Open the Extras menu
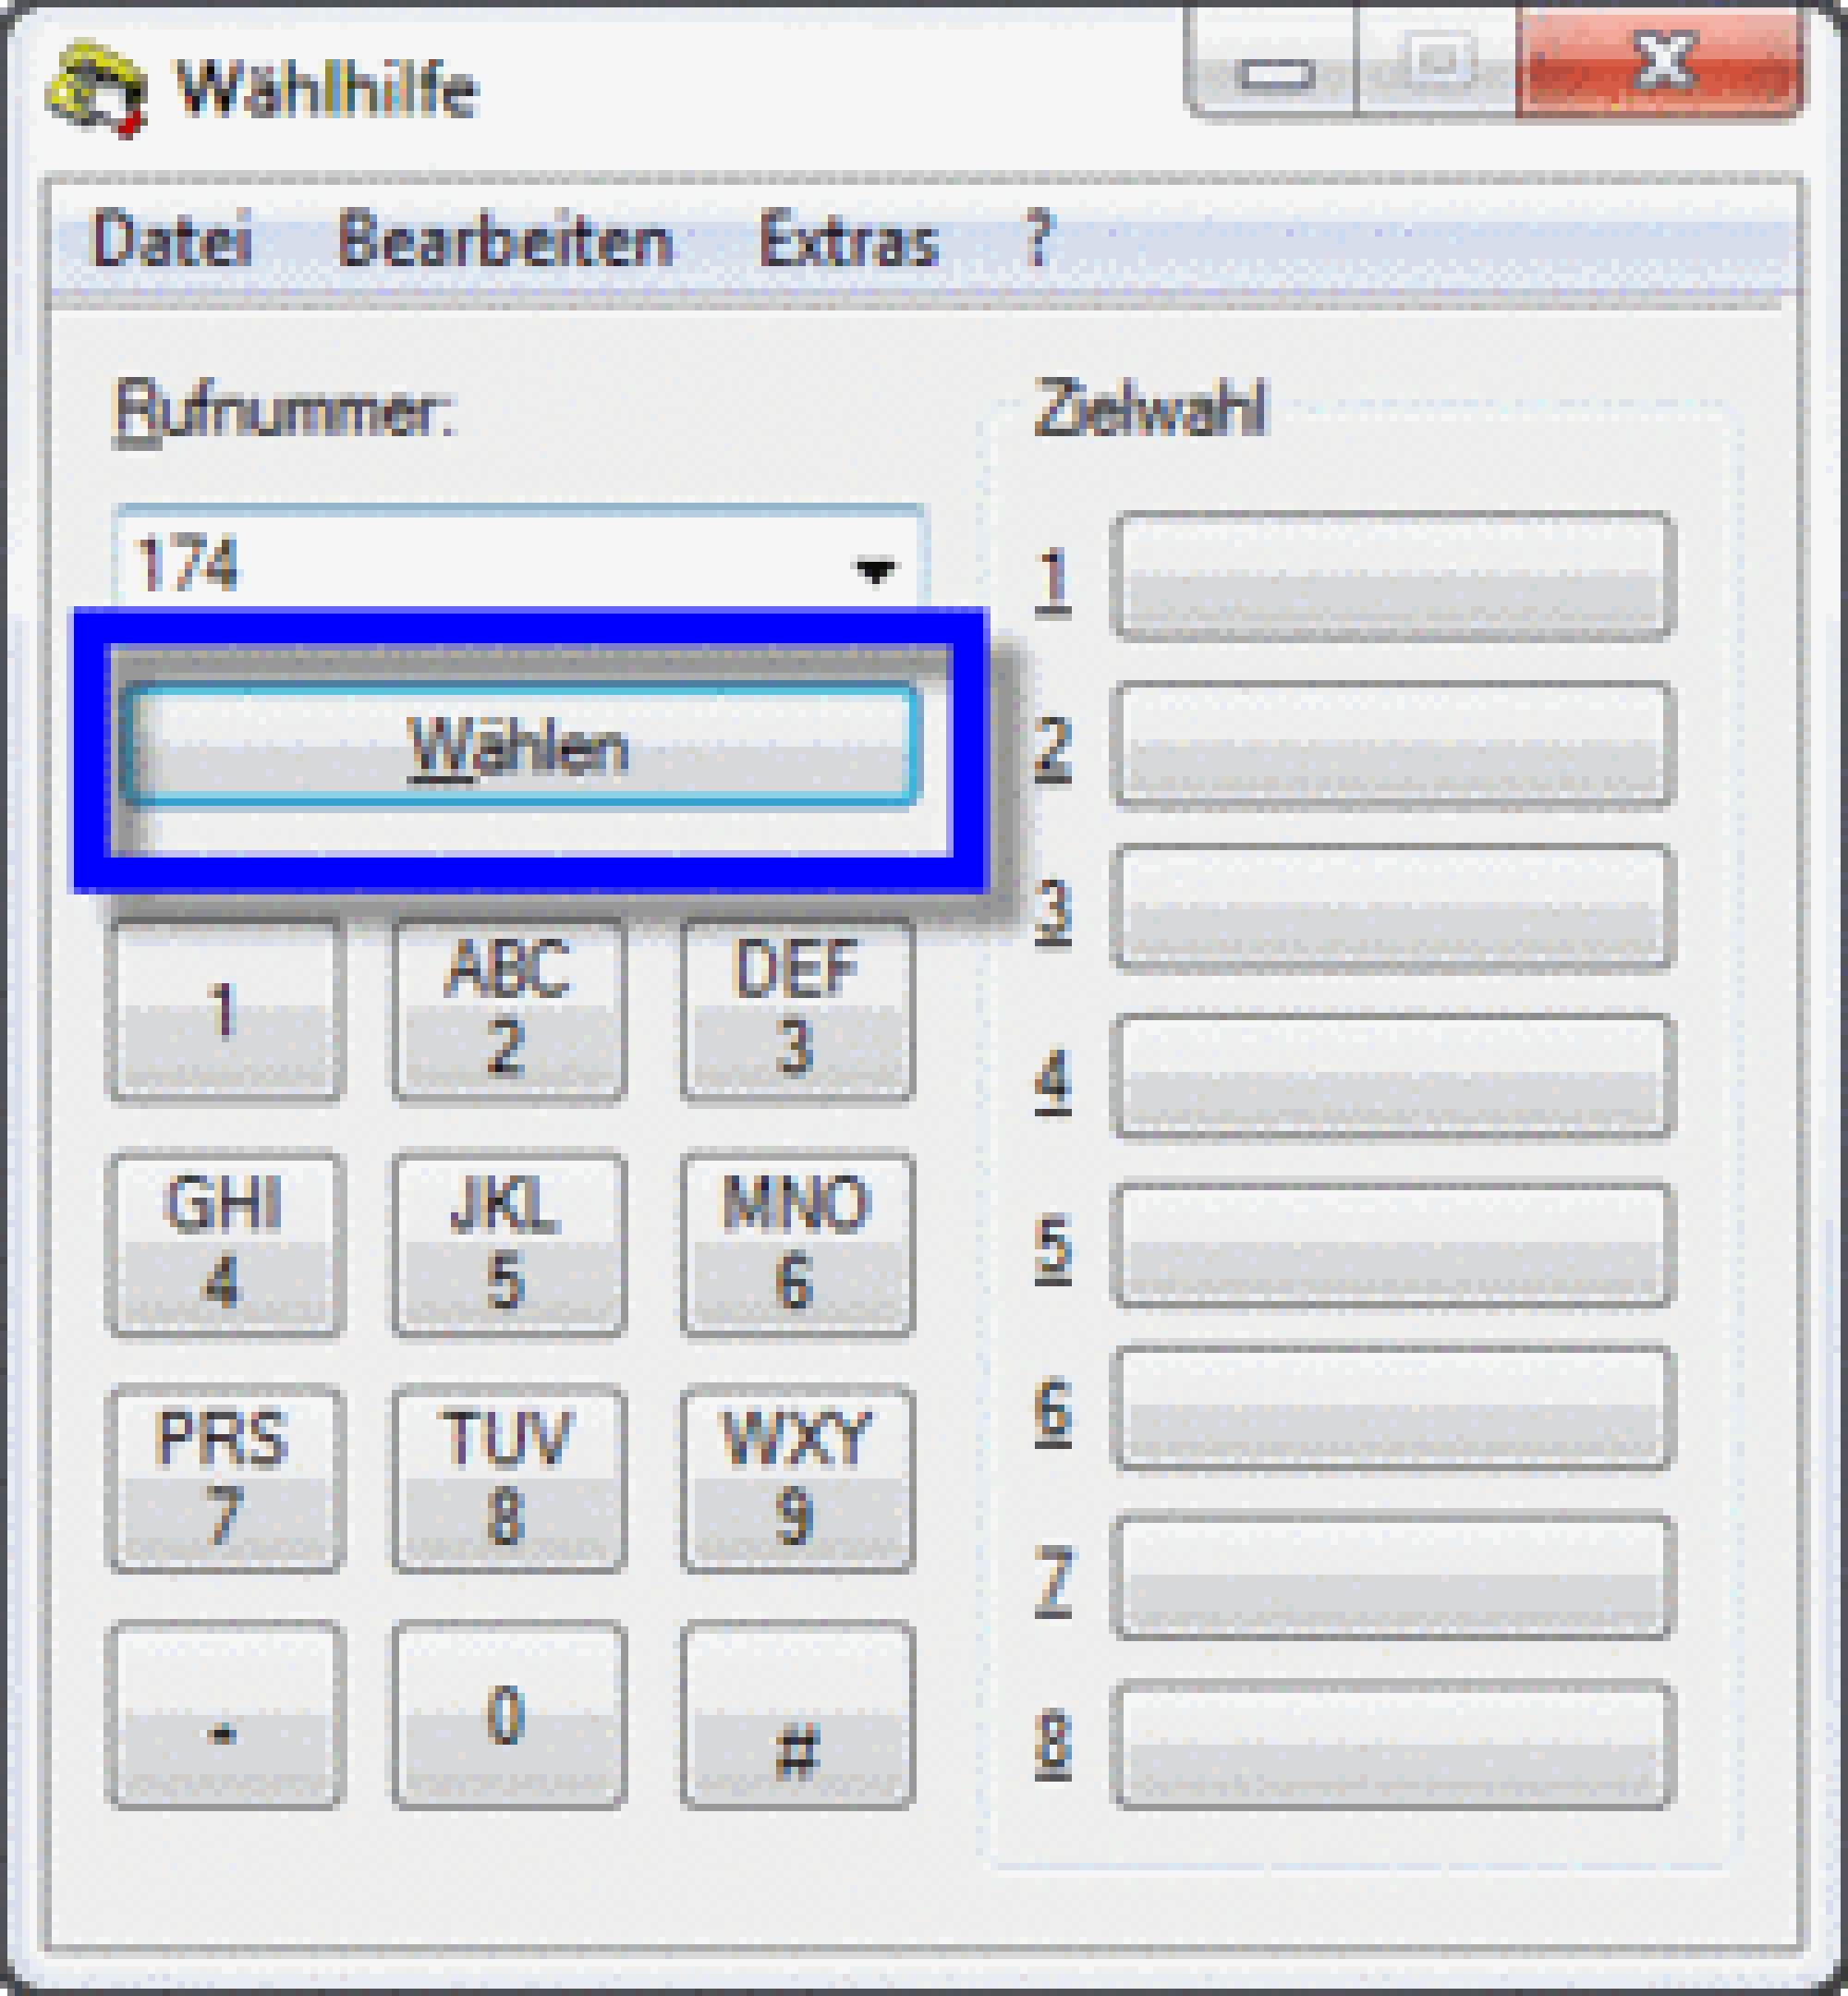 pos(848,240)
